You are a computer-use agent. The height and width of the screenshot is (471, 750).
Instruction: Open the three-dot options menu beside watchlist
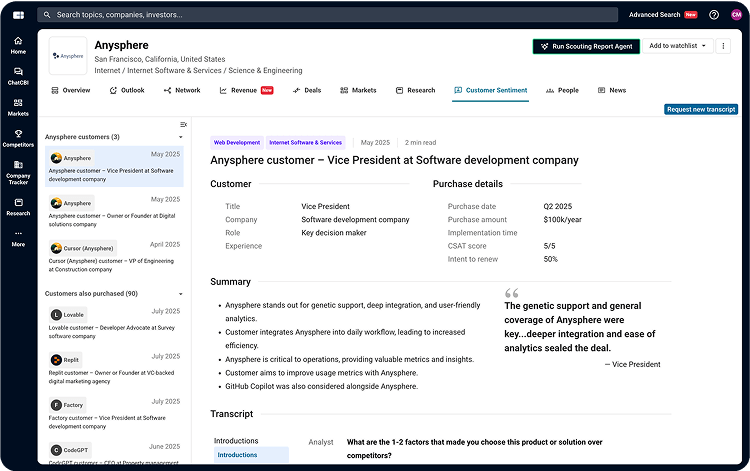[x=725, y=46]
